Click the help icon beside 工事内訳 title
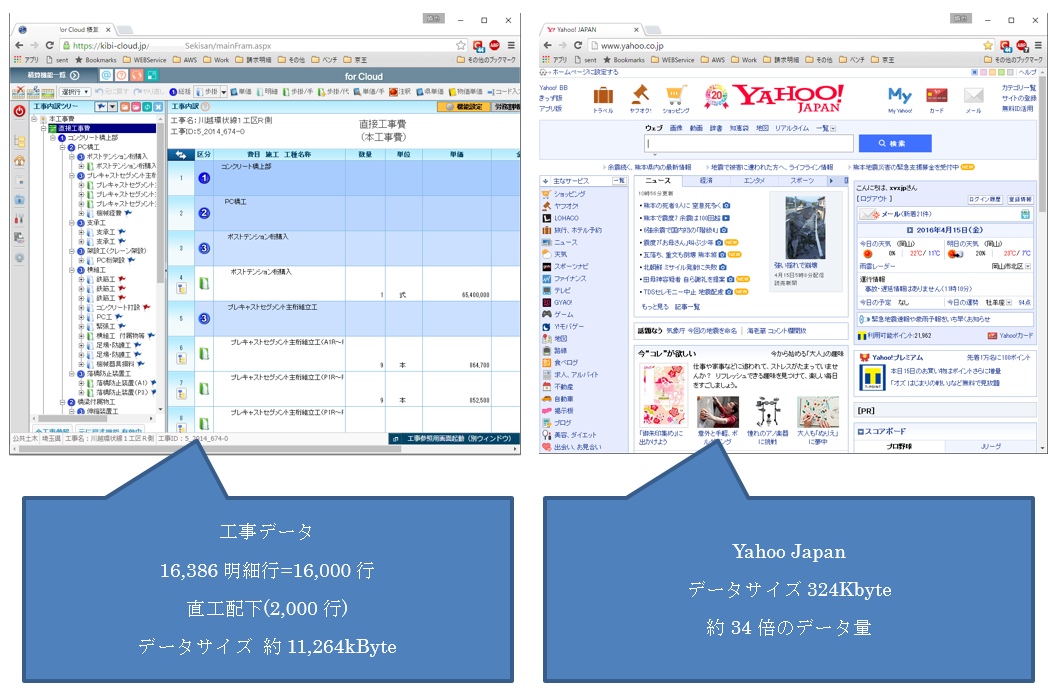 [206, 107]
